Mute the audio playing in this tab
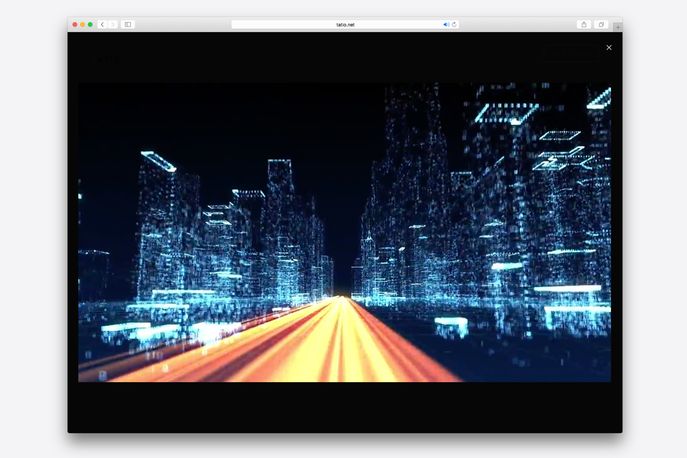The width and height of the screenshot is (687, 458). pos(446,24)
